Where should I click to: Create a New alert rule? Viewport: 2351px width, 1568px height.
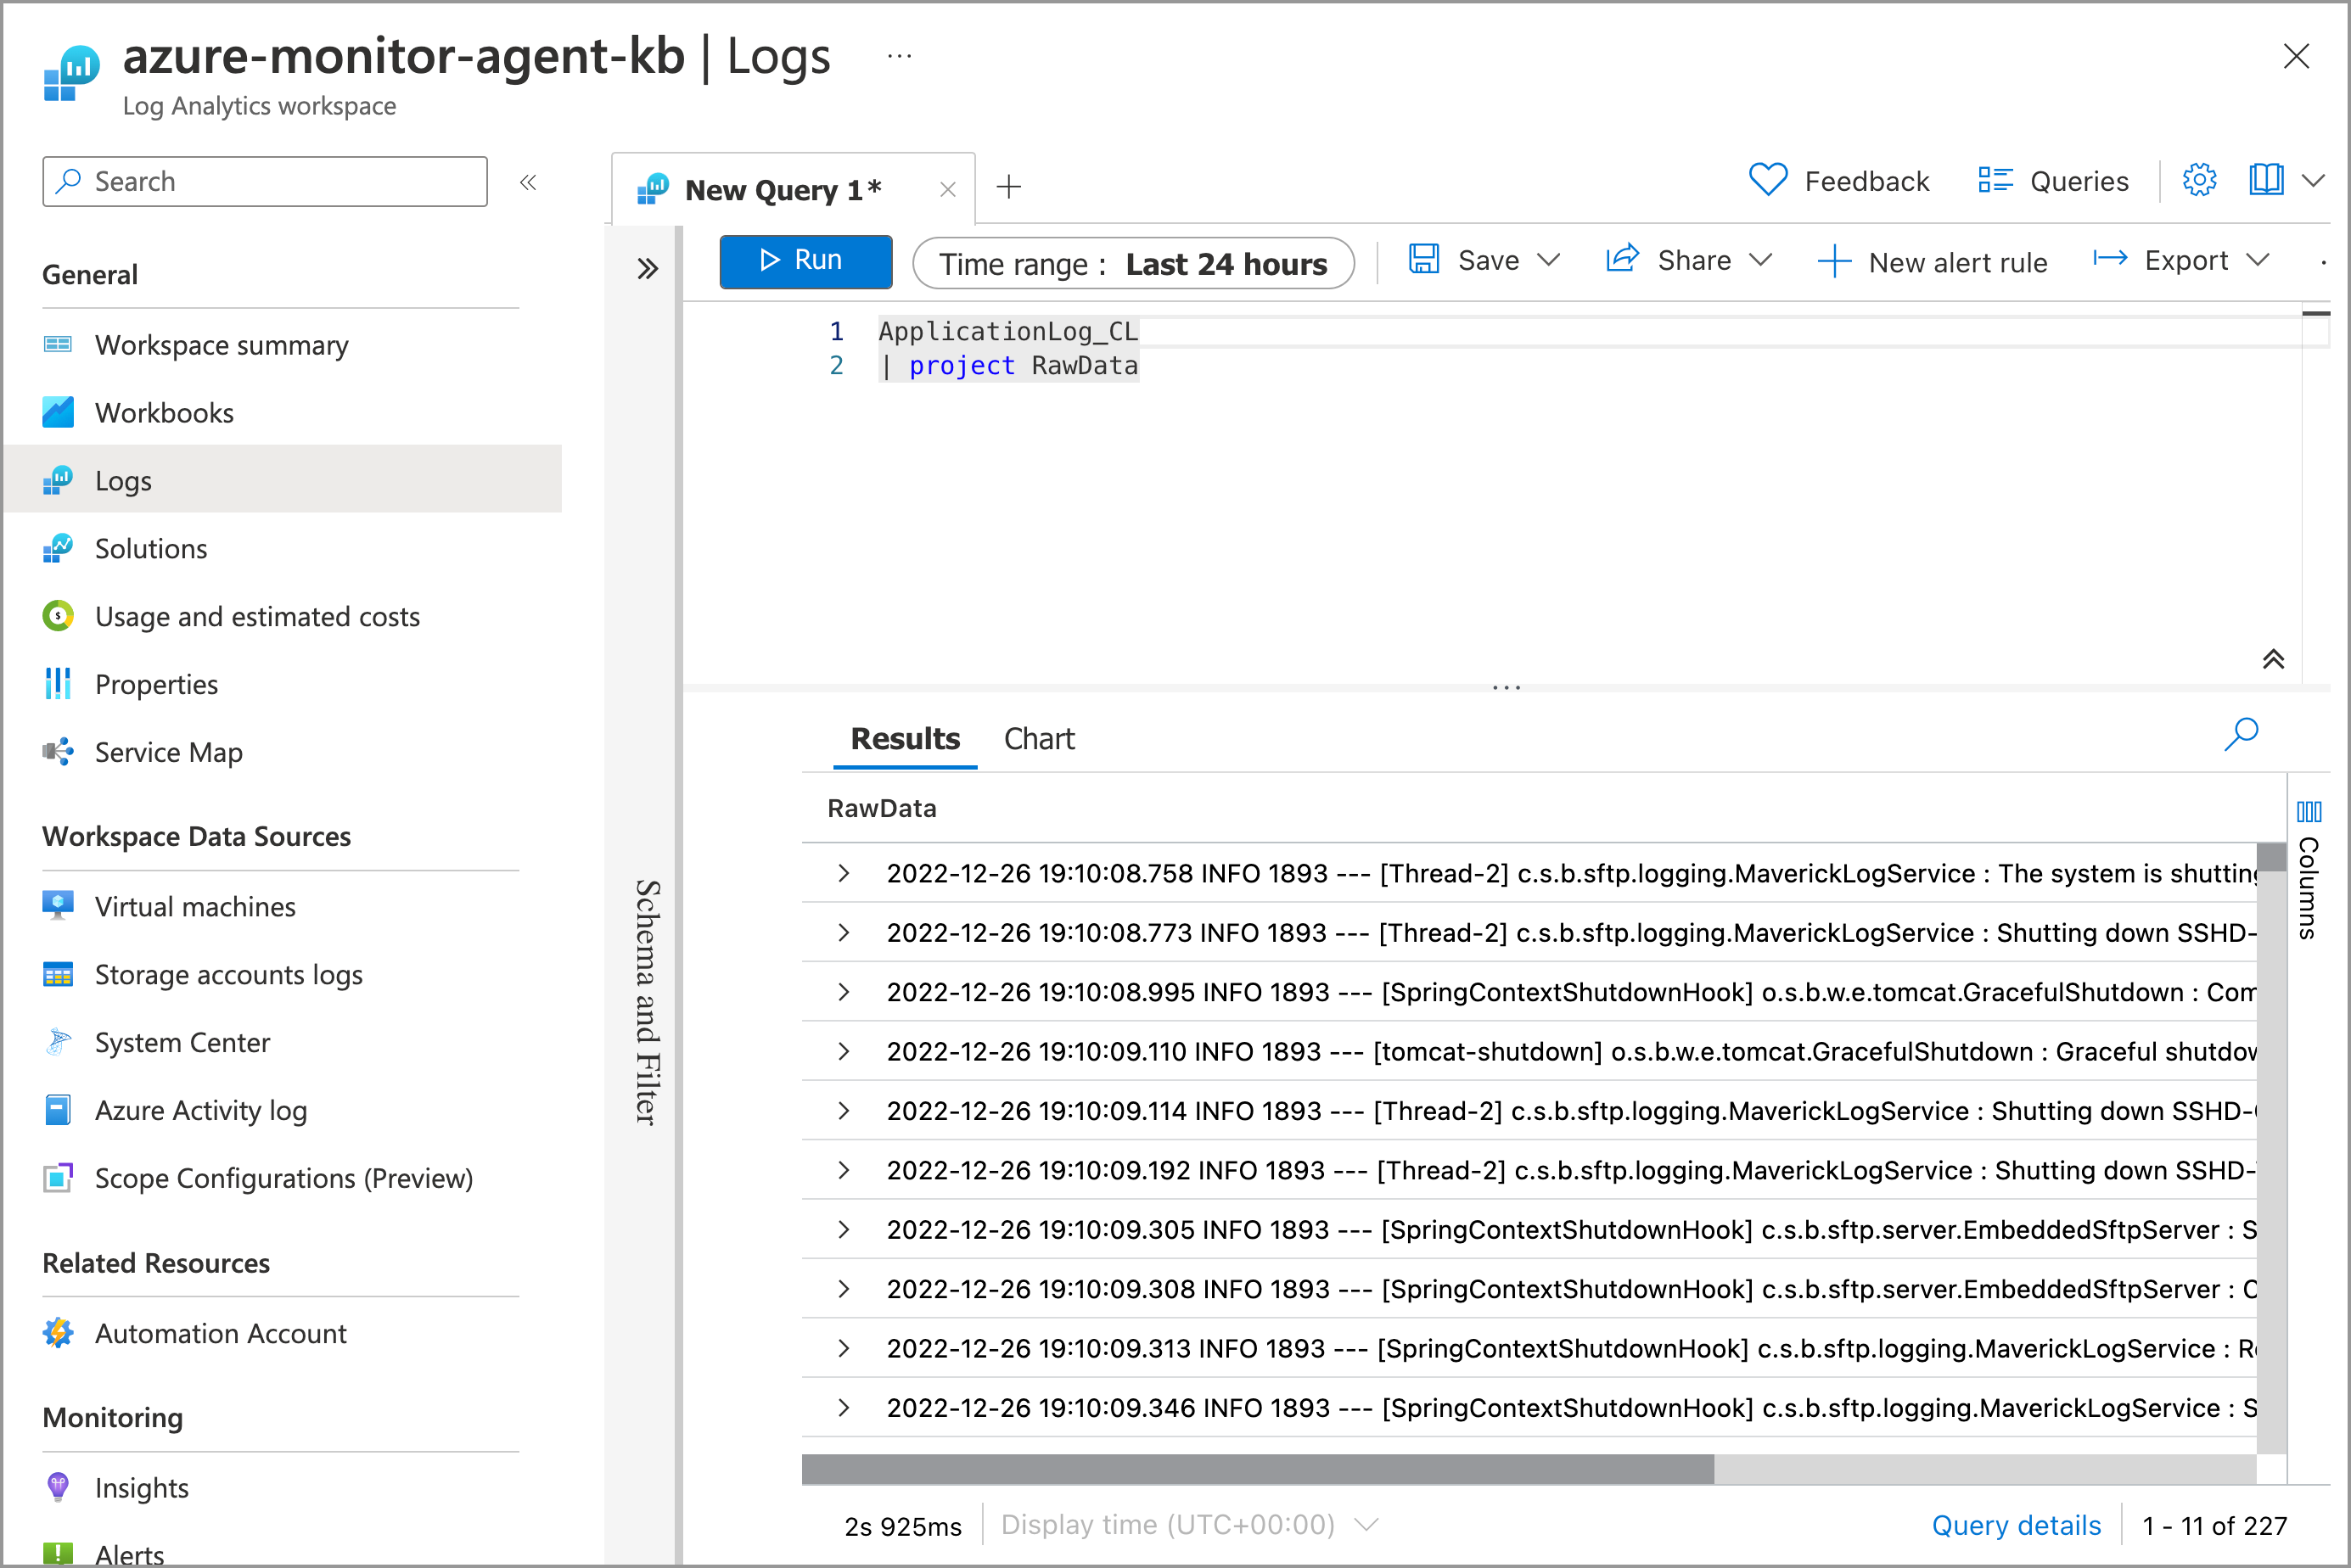[x=1933, y=262]
